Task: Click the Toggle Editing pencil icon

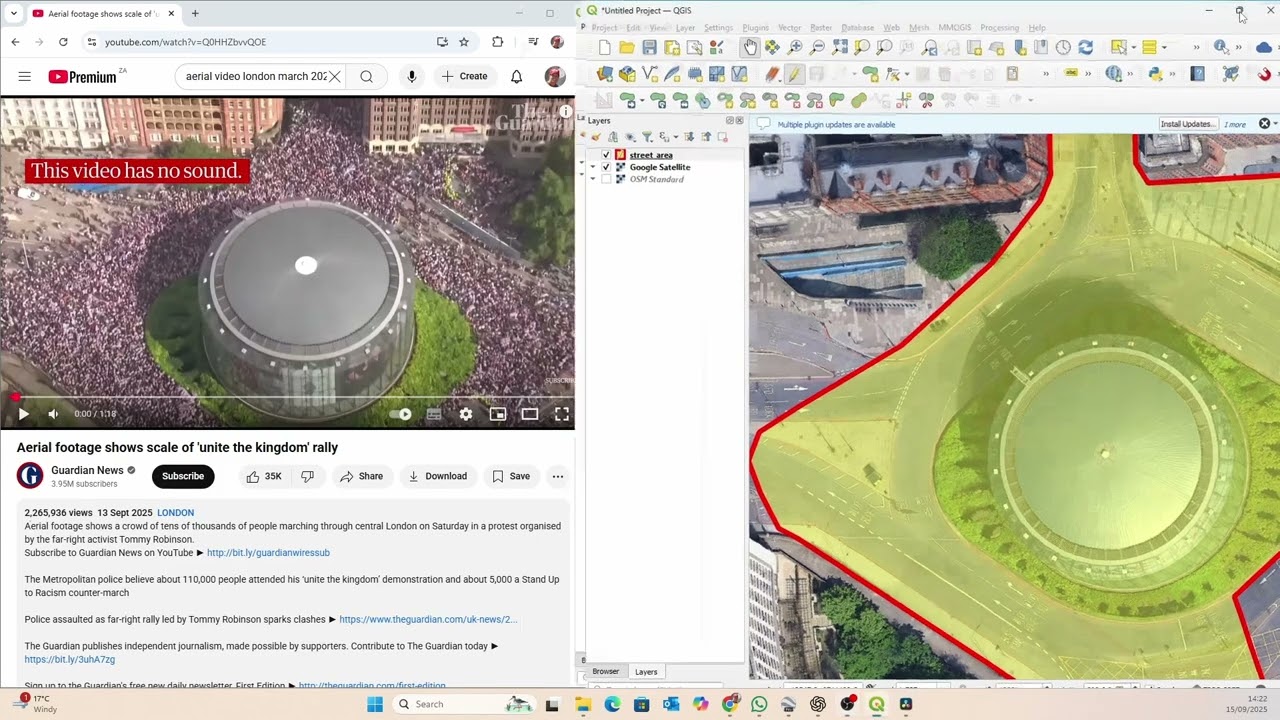Action: (793, 73)
